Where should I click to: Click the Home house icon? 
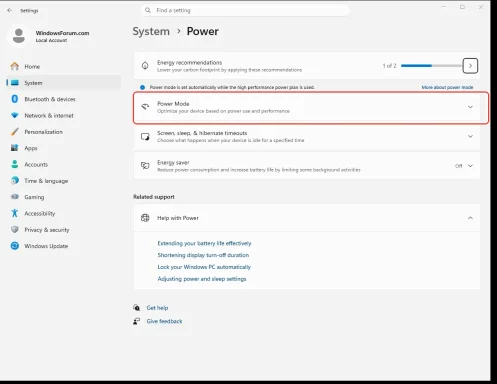pos(15,66)
